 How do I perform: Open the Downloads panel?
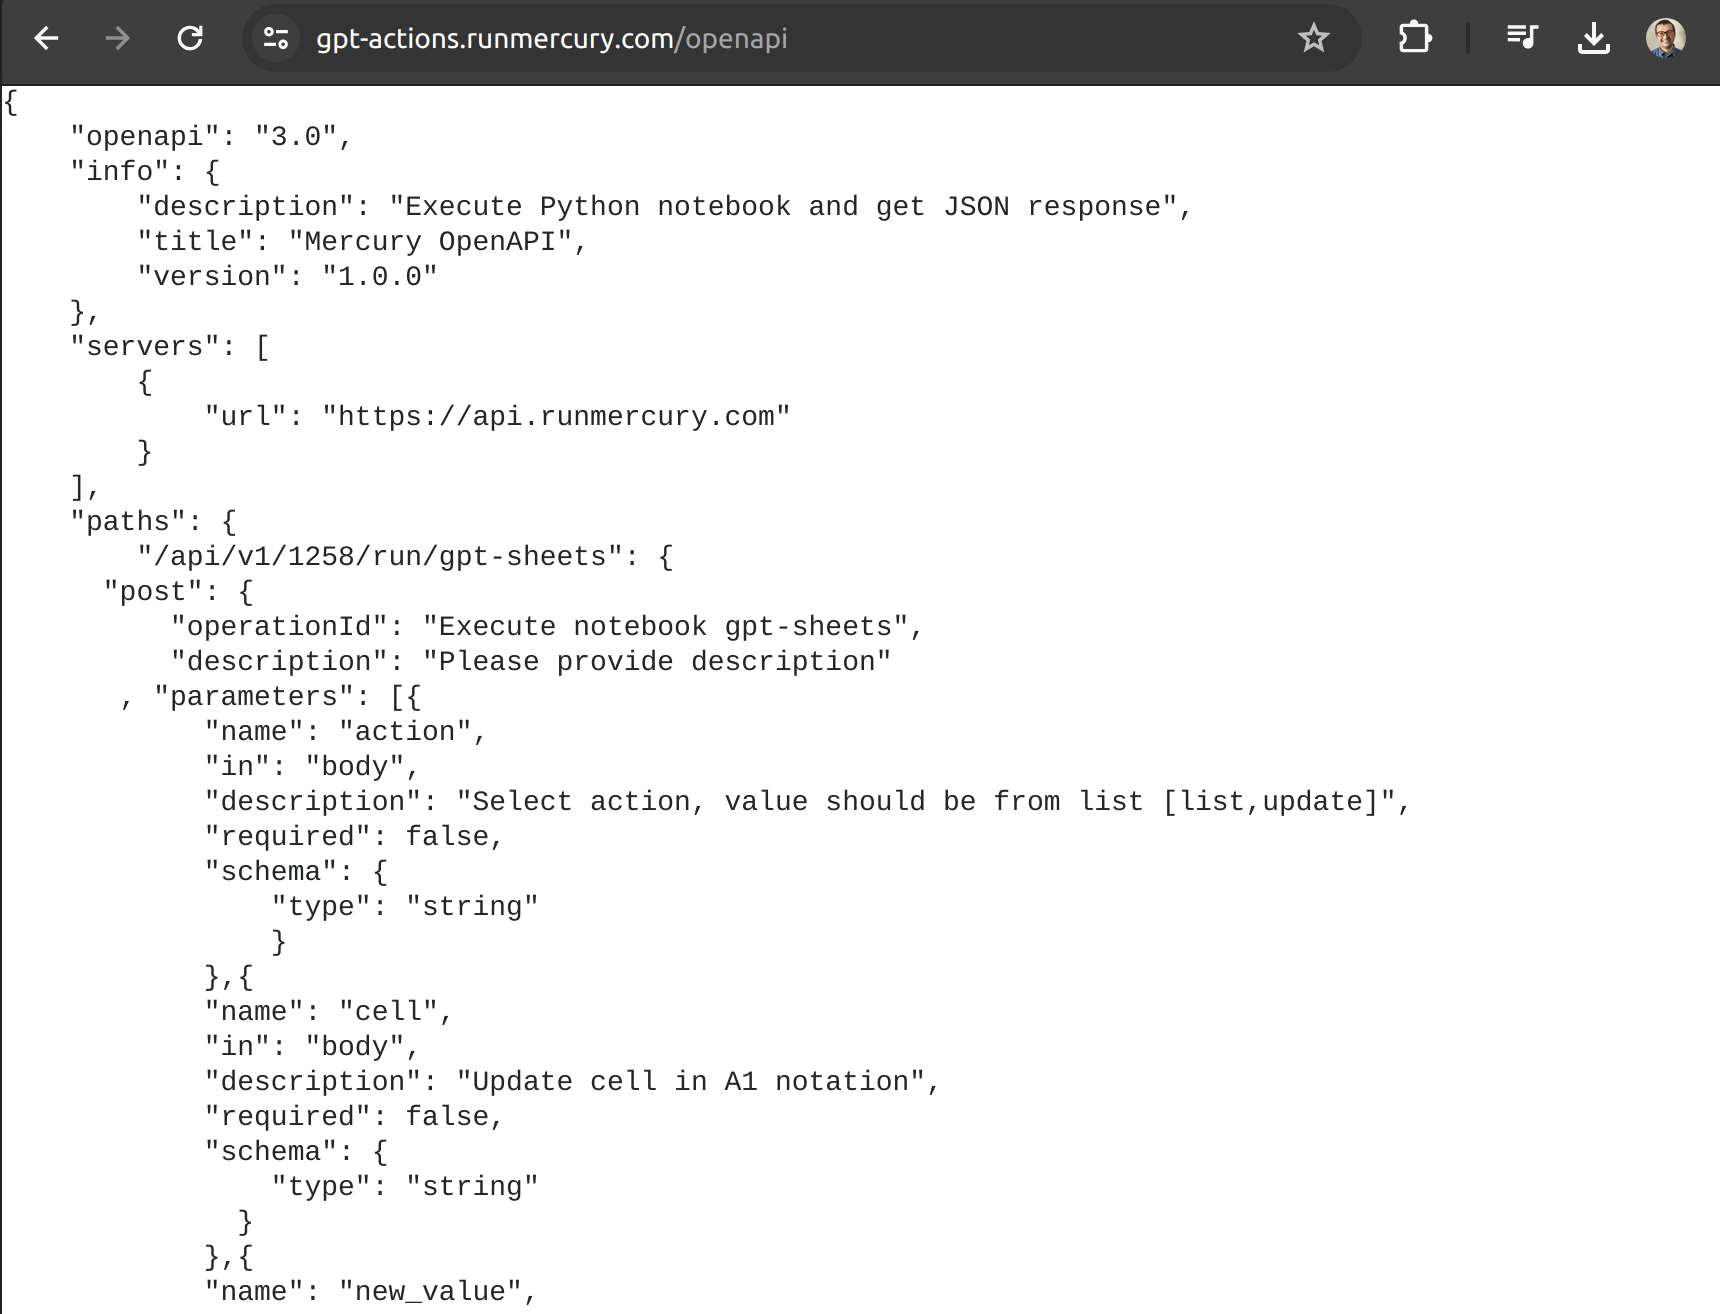pyautogui.click(x=1595, y=39)
